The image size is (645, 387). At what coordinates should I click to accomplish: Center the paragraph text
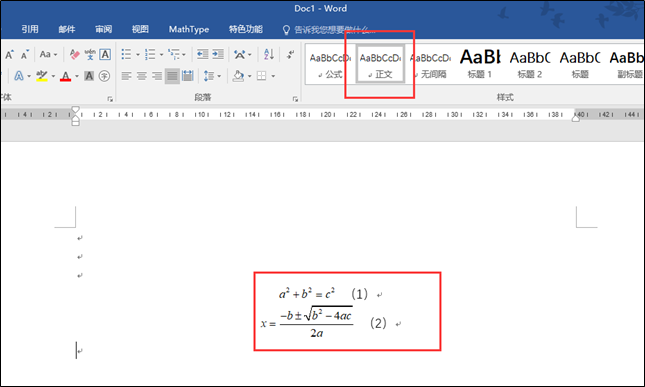(x=142, y=76)
